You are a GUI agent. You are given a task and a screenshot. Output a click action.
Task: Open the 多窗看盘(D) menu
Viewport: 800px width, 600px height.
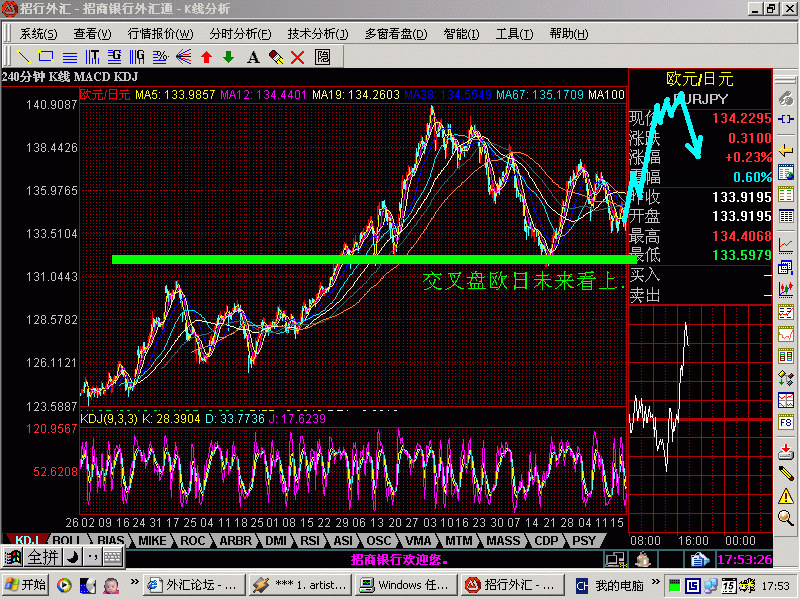coord(396,34)
